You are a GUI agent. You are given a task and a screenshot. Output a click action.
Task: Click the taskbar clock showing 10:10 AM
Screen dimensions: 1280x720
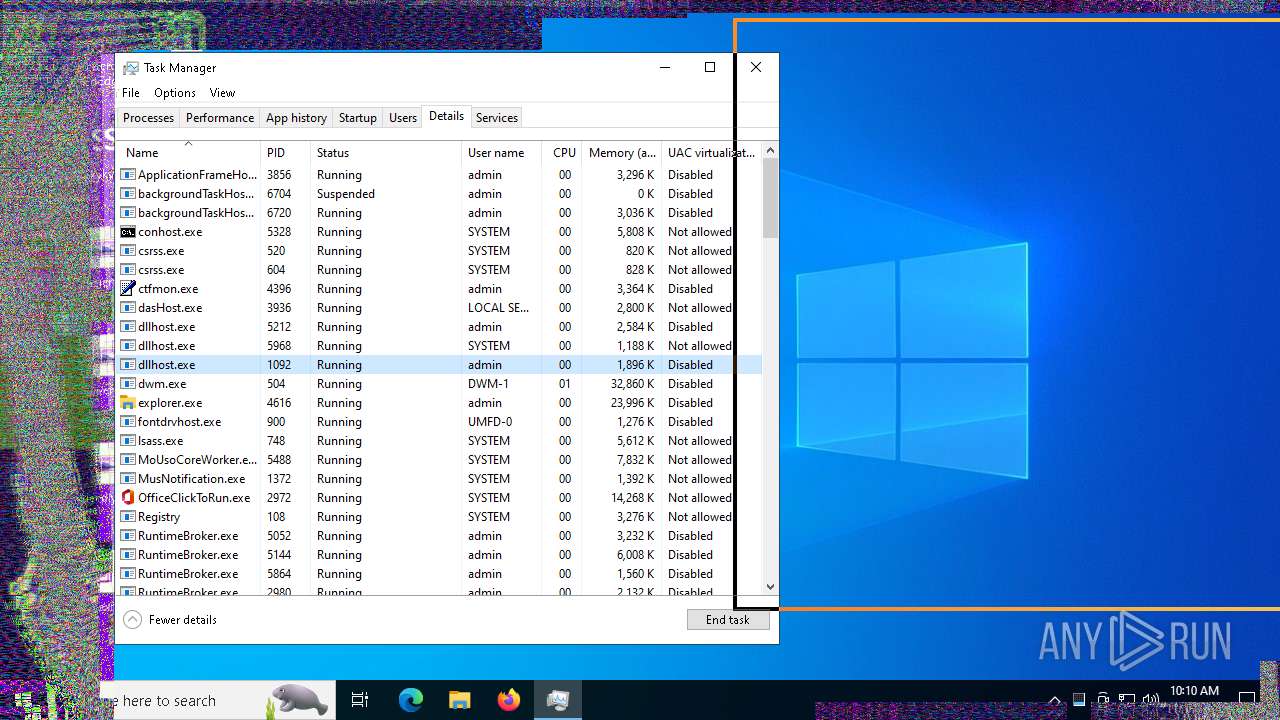click(x=1194, y=691)
